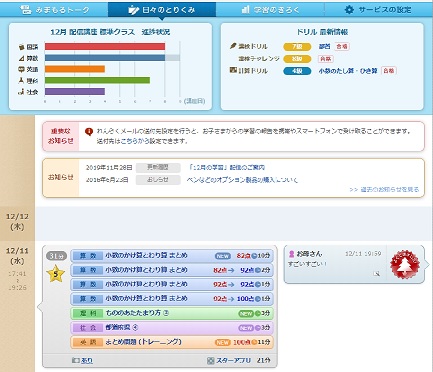Open サービスの設定 gear tab
This screenshot has width=433, height=372.
click(x=378, y=9)
